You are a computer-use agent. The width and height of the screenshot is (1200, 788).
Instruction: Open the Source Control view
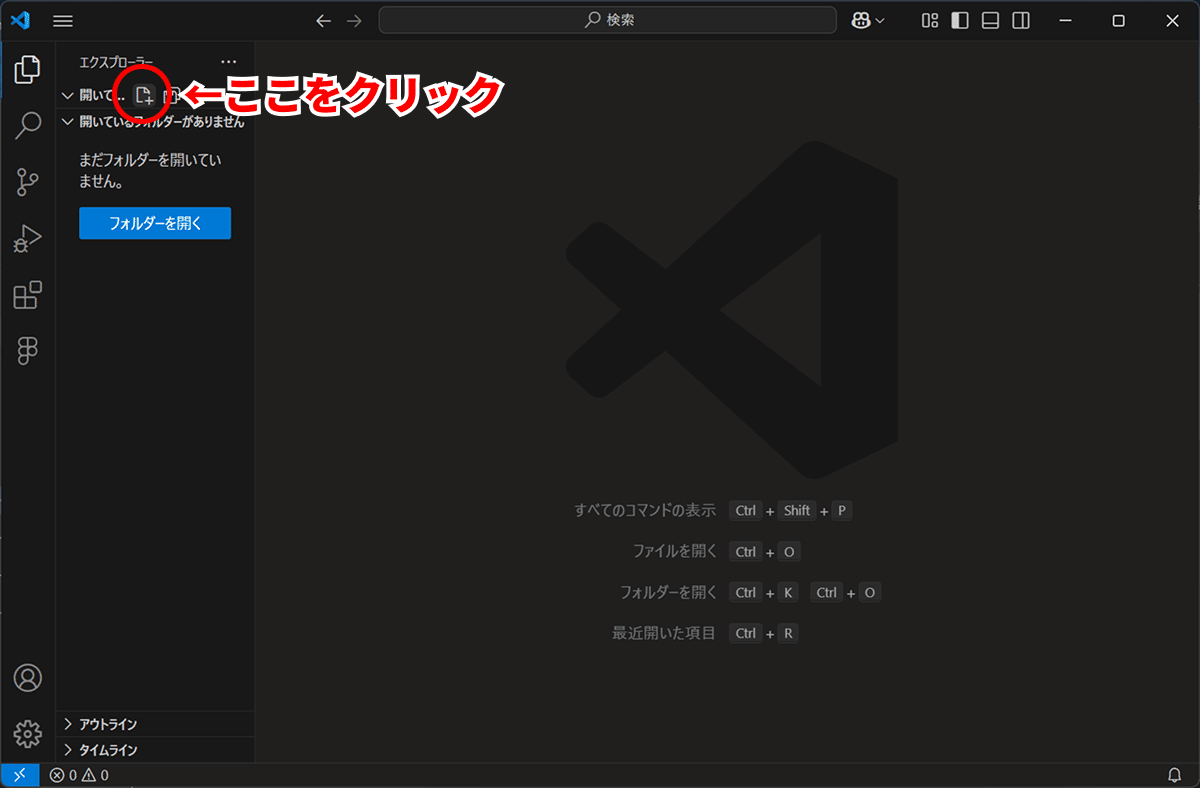tap(28, 182)
